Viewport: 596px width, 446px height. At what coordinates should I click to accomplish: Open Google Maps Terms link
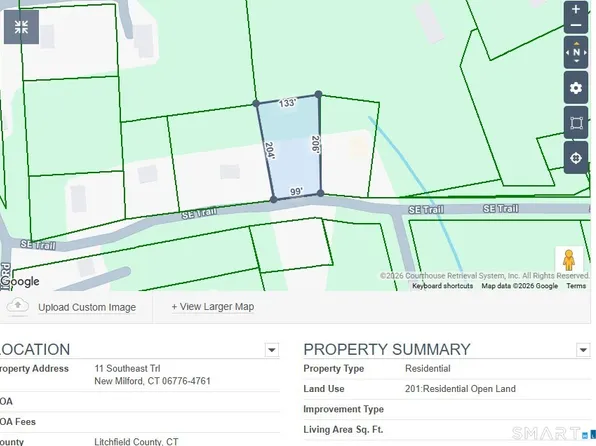[576, 286]
